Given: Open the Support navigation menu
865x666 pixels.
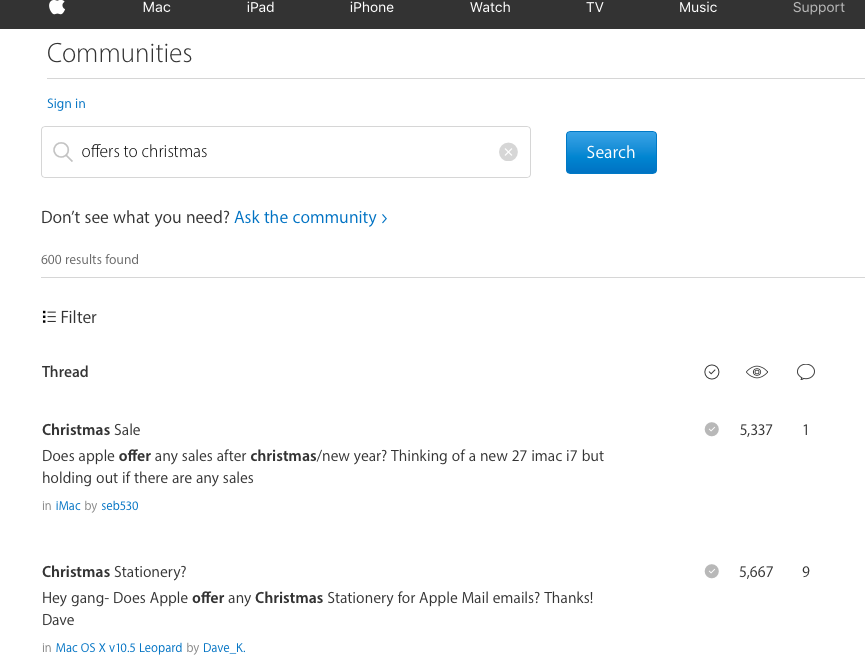Looking at the screenshot, I should click(818, 8).
